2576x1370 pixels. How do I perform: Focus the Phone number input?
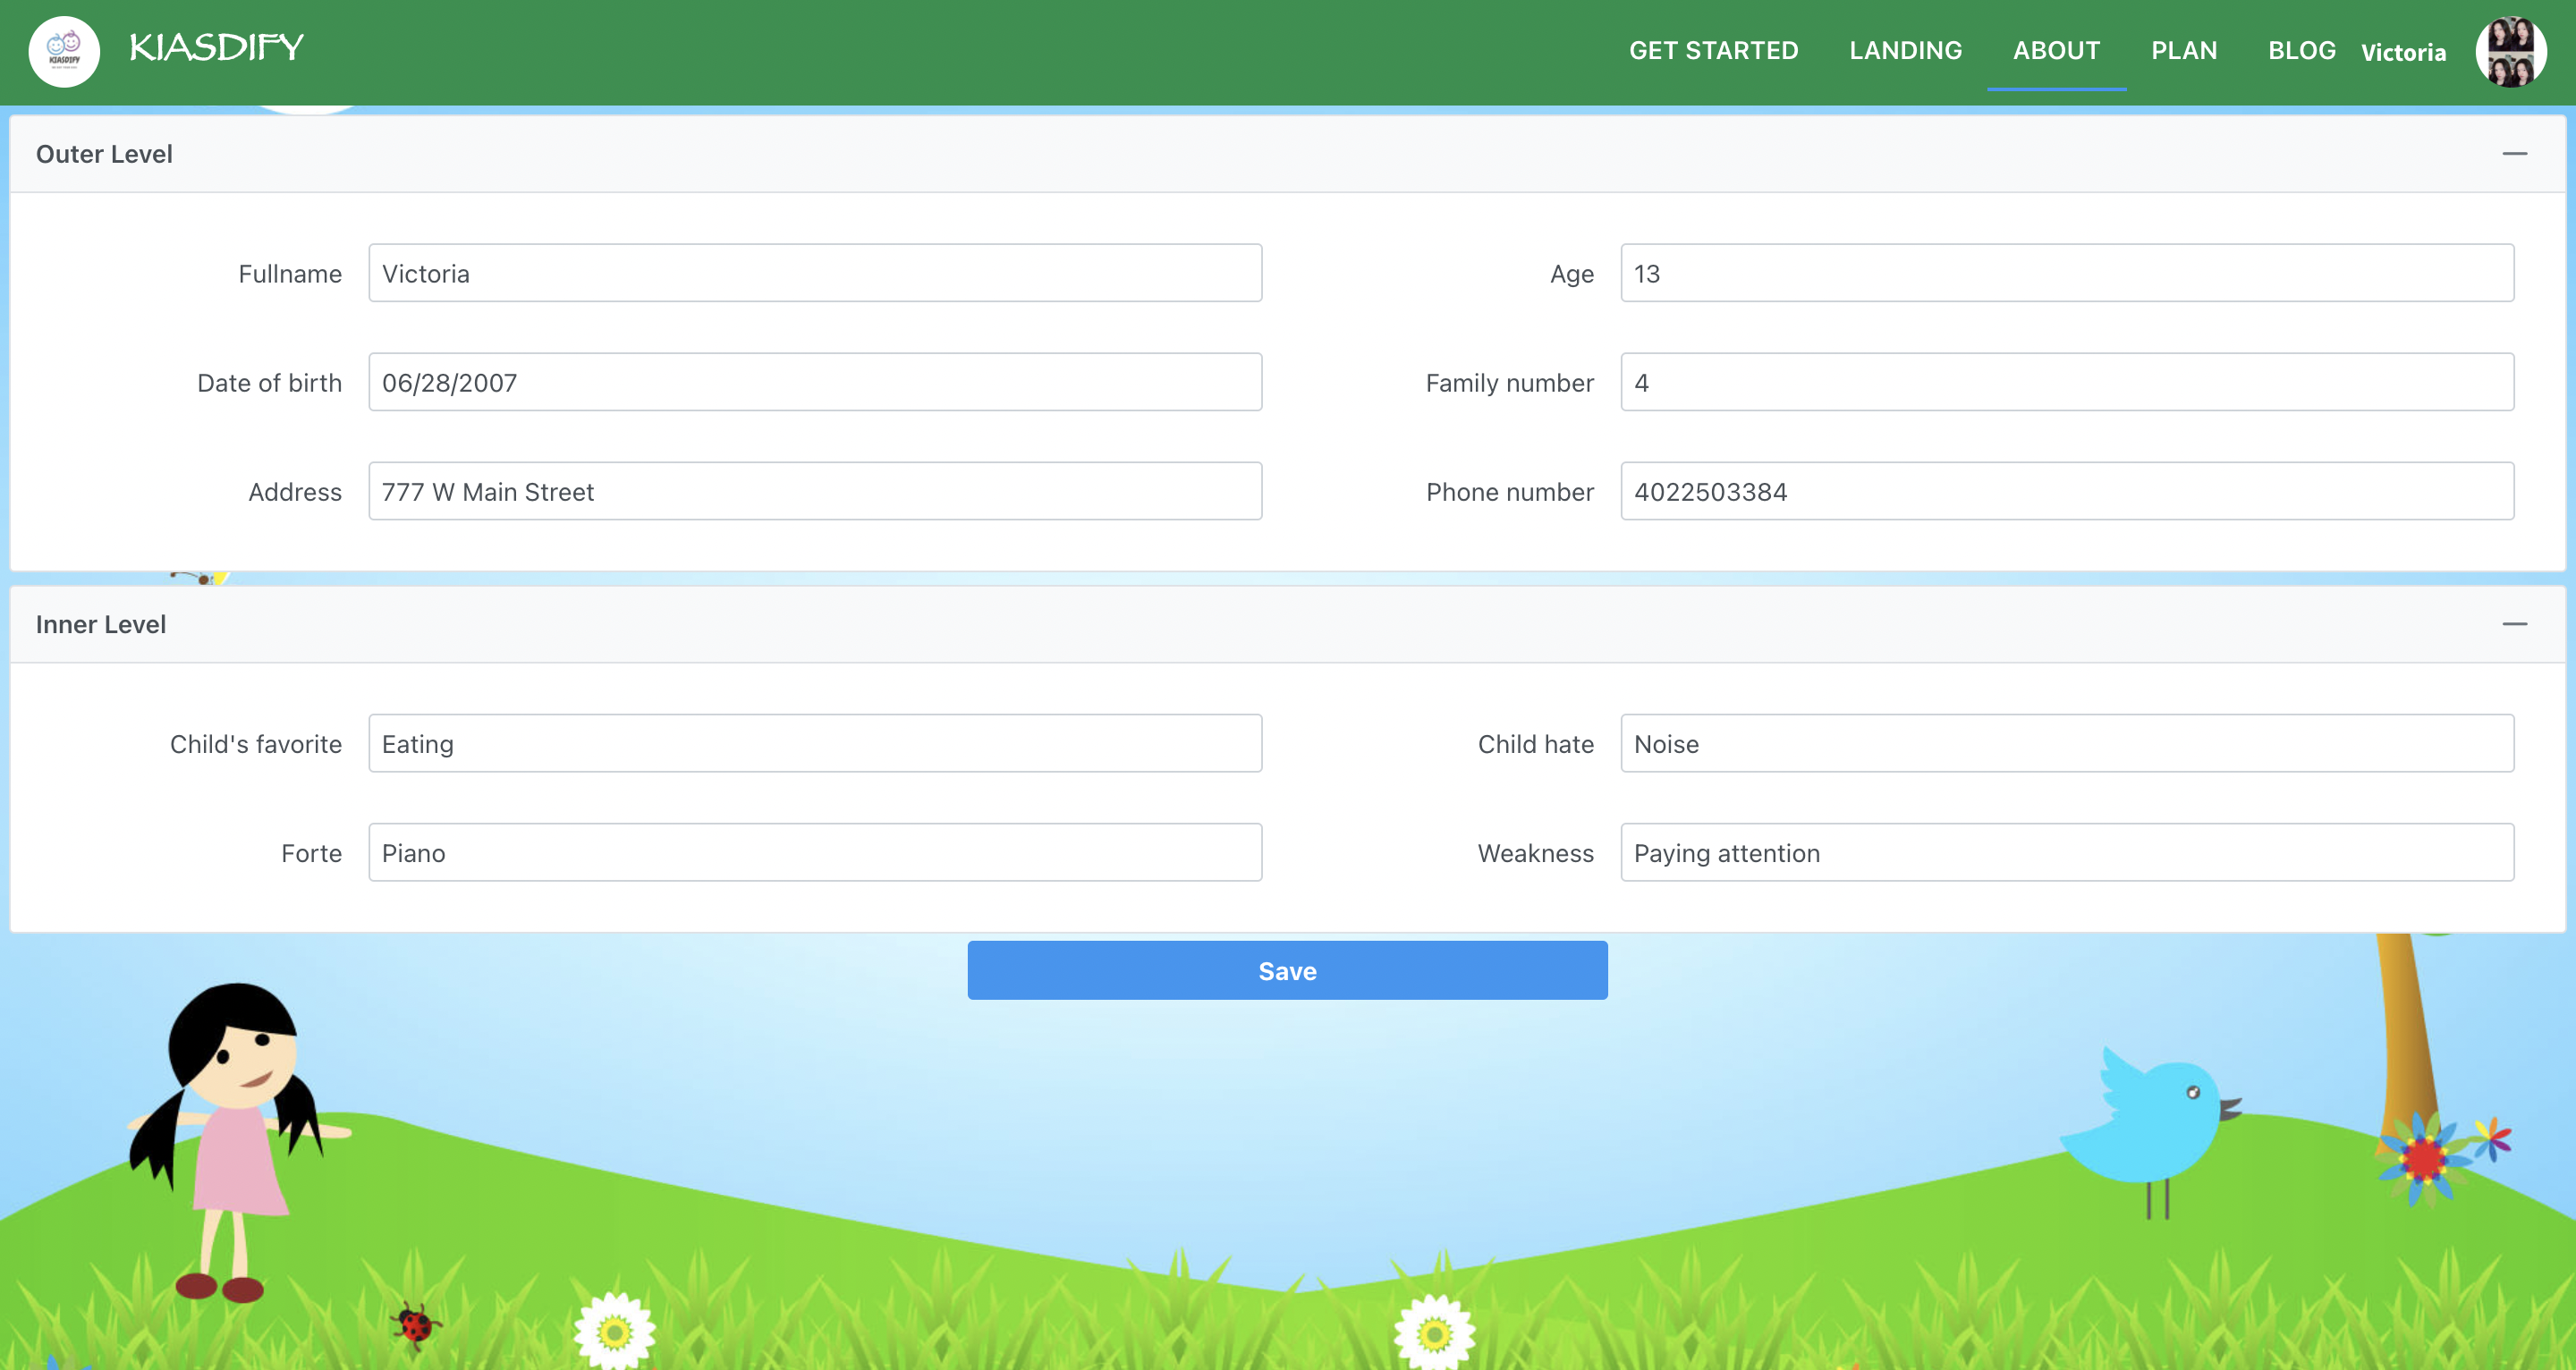2066,491
